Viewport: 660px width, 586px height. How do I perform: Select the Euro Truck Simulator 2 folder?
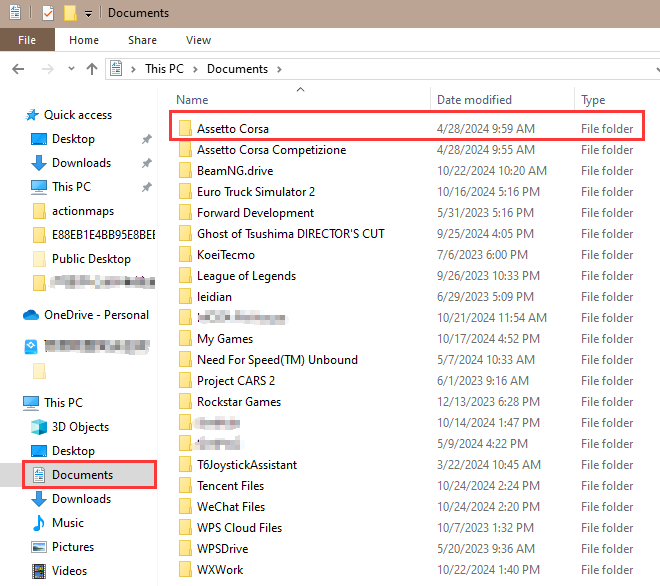(256, 192)
